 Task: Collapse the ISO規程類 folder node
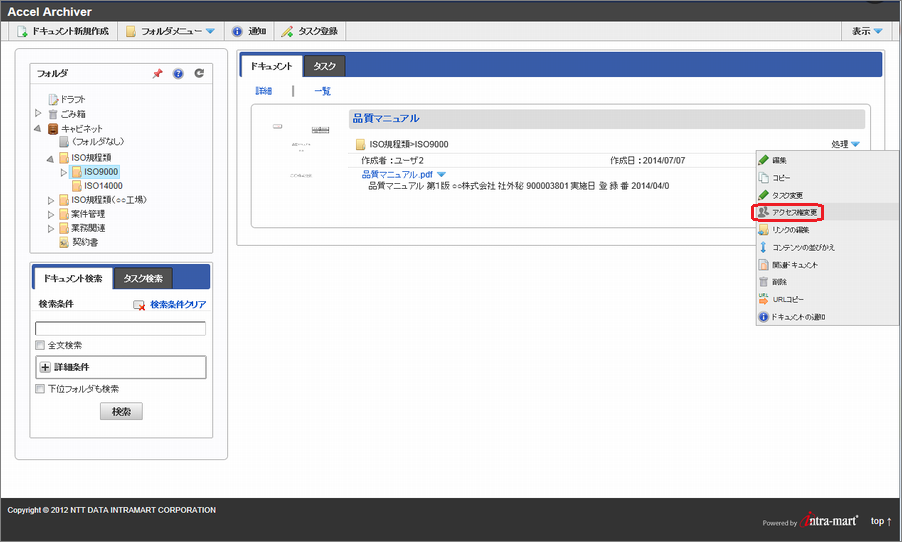(50, 158)
